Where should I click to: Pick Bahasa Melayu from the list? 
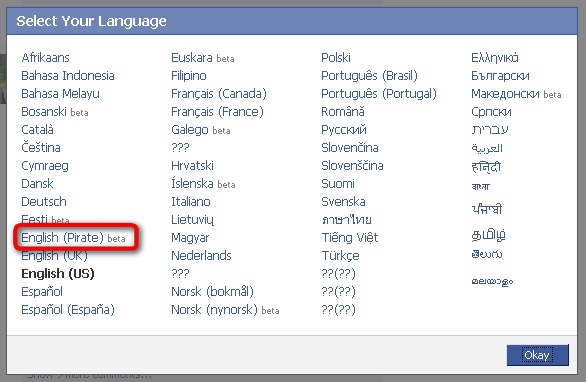coord(60,94)
